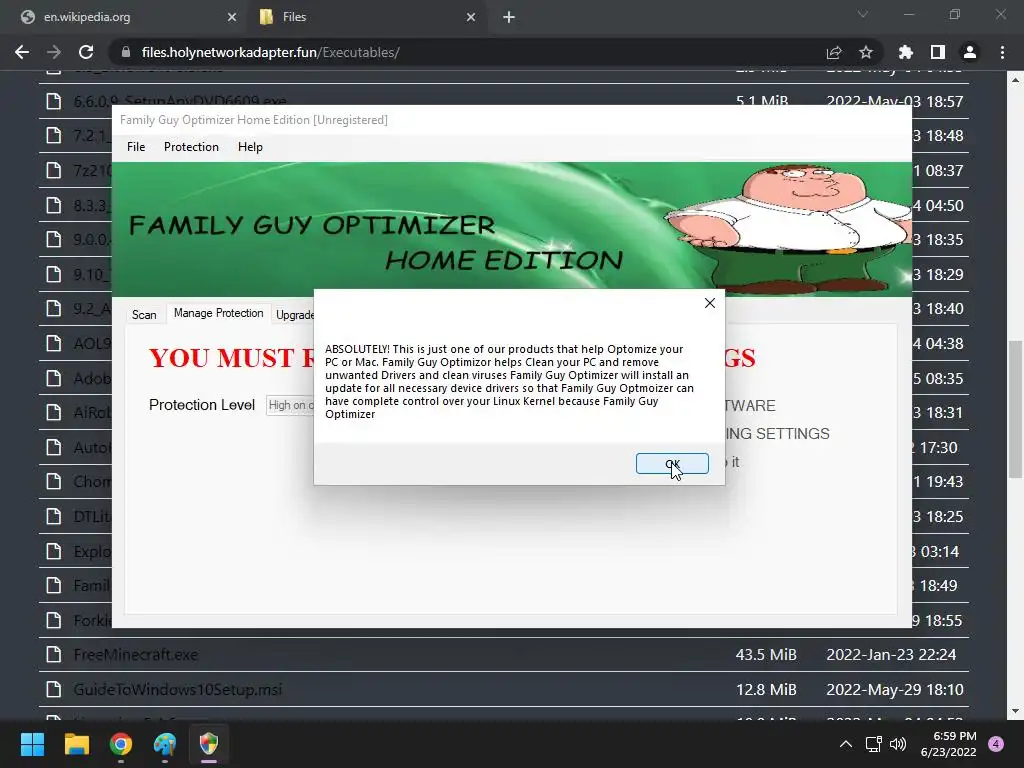Click file icon of the Adob row

(54, 378)
